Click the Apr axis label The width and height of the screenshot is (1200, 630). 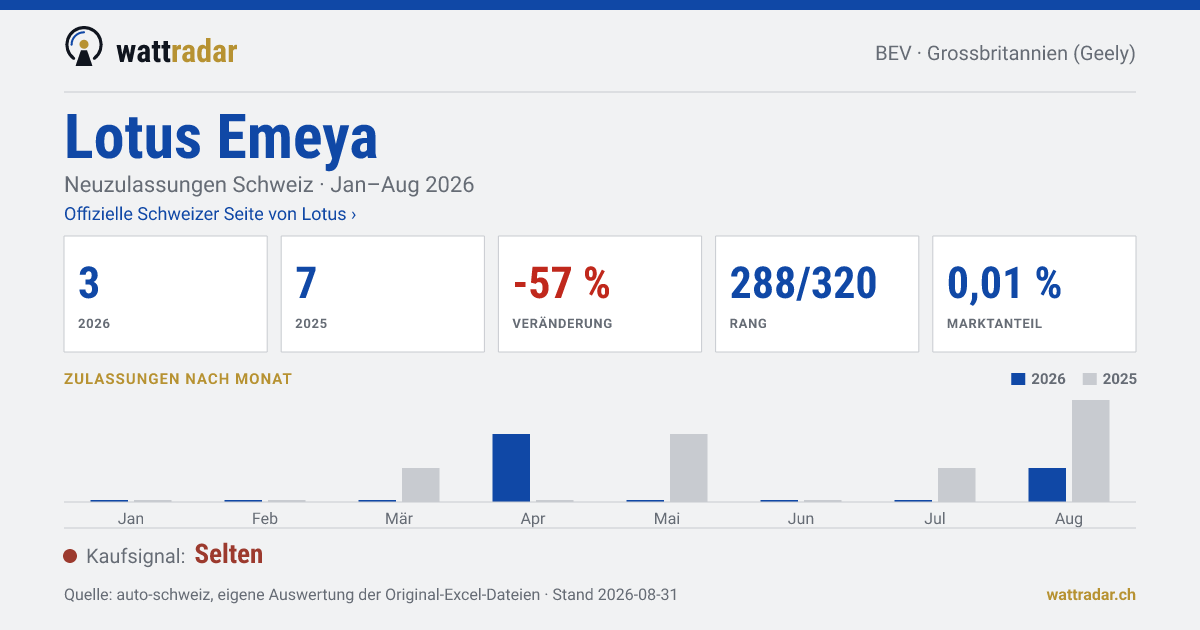coord(533,518)
